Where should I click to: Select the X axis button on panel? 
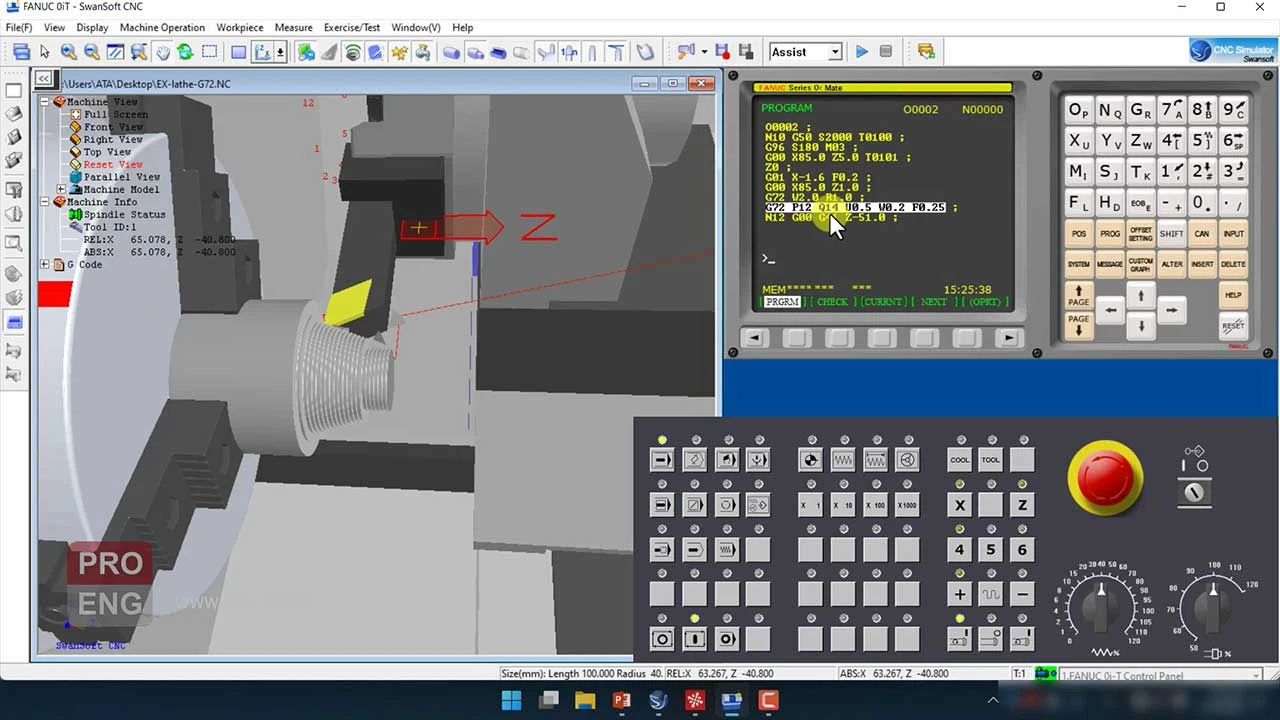[959, 505]
